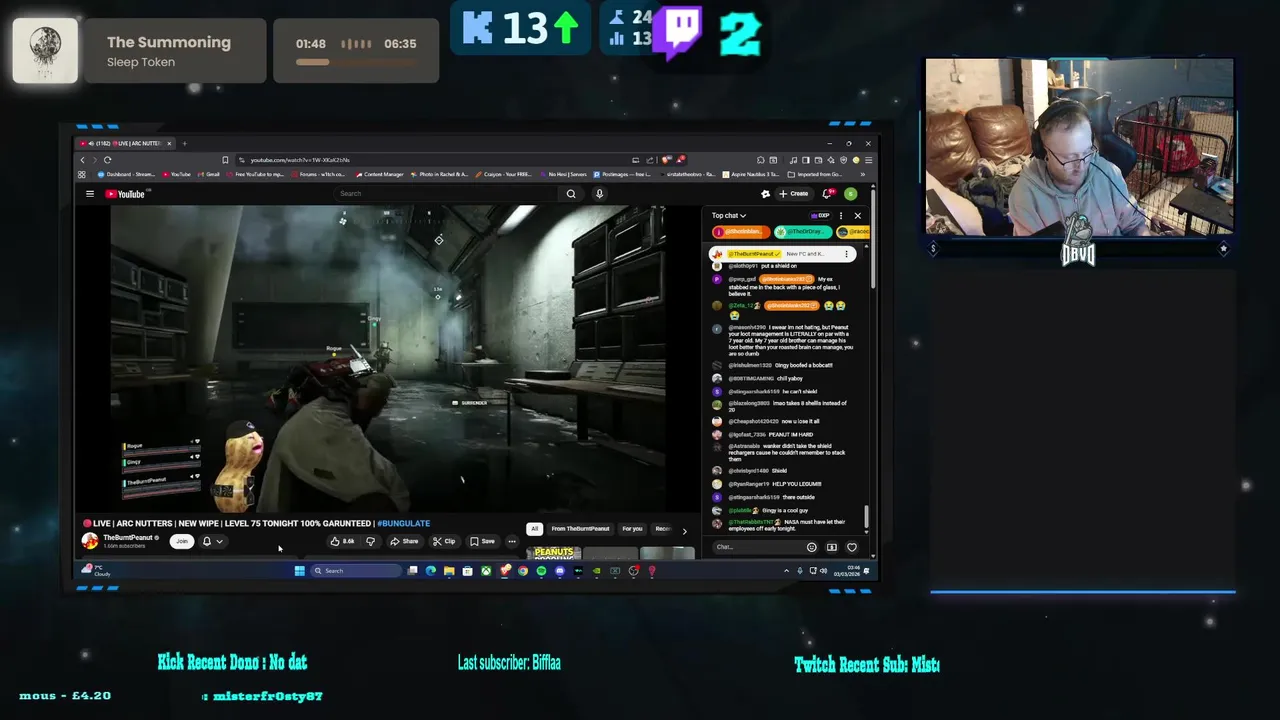Click the PEANUTS recommended video thumbnail

pos(554,553)
